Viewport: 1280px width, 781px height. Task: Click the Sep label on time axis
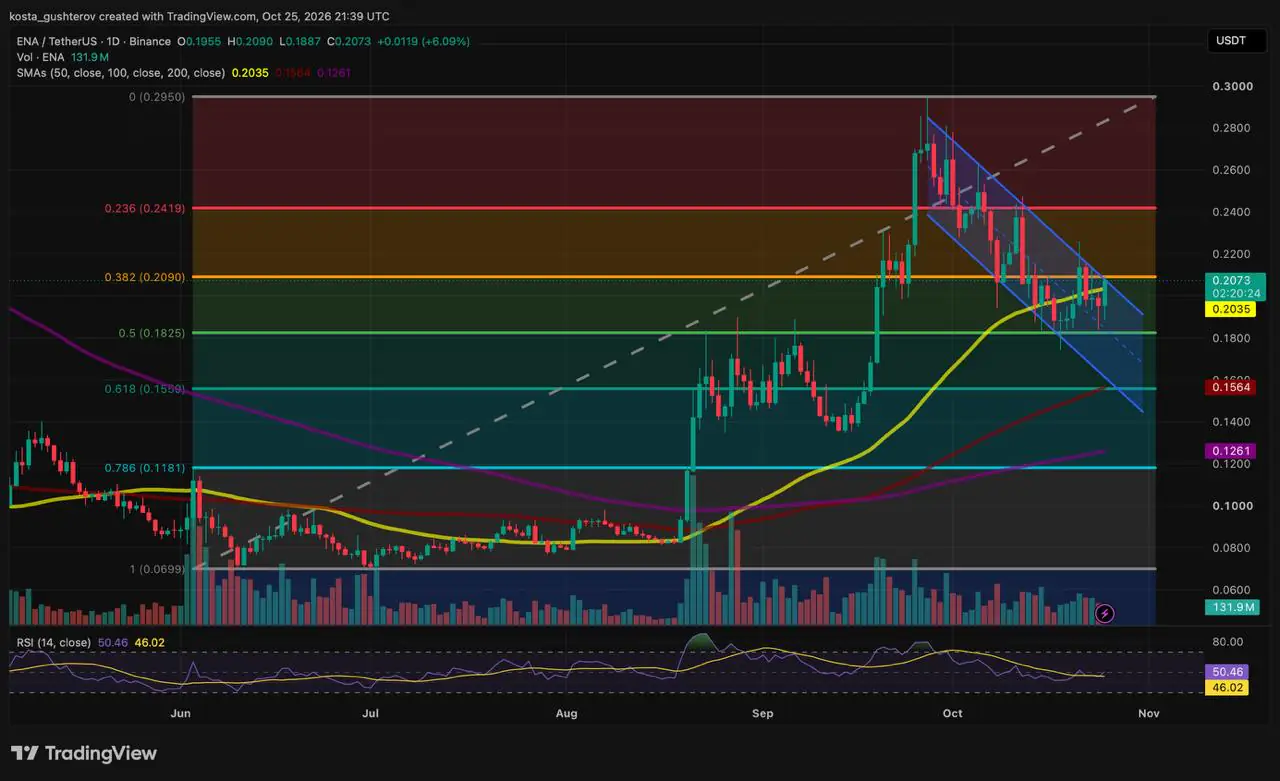pyautogui.click(x=763, y=713)
